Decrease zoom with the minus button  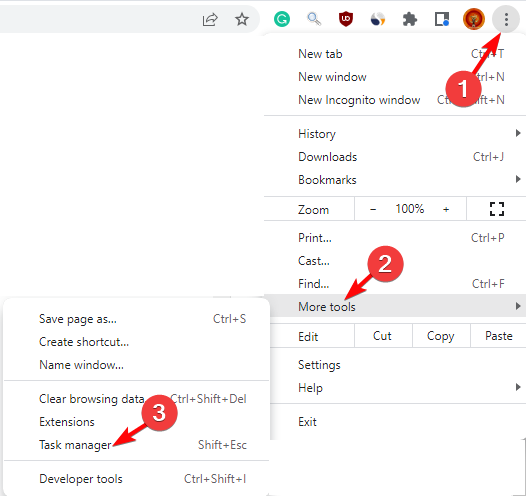(x=373, y=209)
